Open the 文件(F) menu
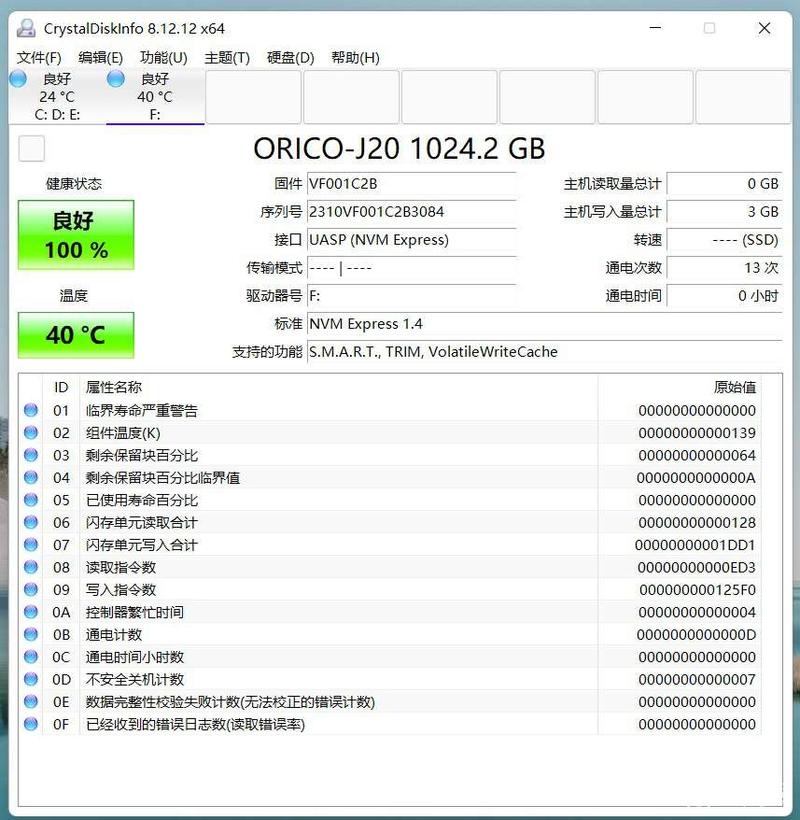Viewport: 800px width, 820px height. pos(39,58)
